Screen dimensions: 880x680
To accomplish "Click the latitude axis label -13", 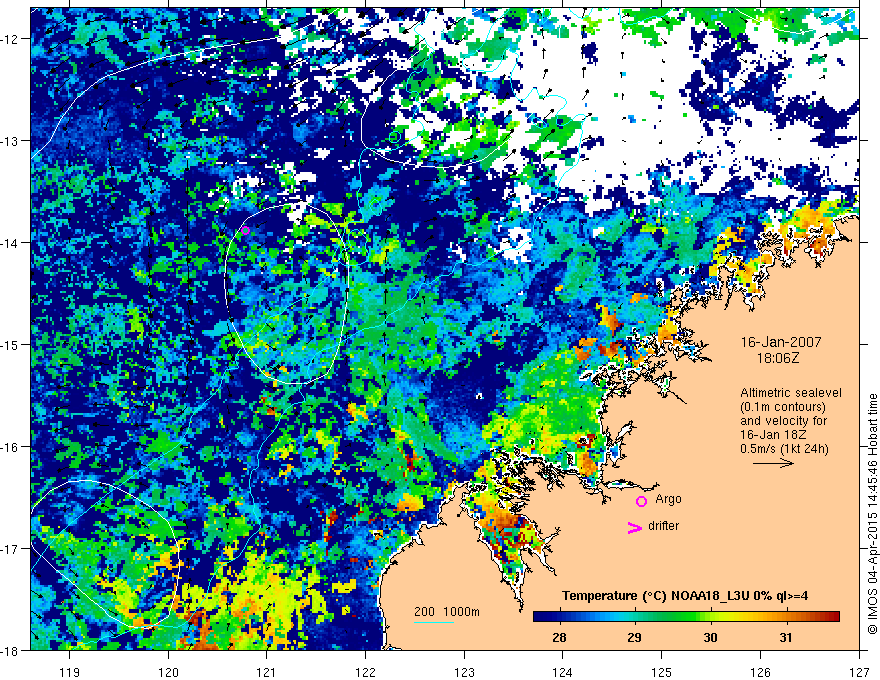I will [11, 141].
